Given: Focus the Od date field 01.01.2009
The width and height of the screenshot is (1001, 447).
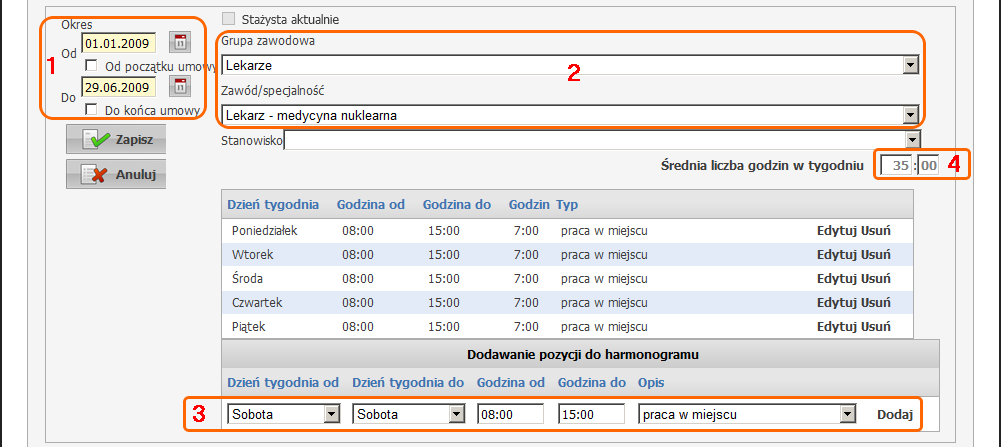Looking at the screenshot, I should 119,43.
